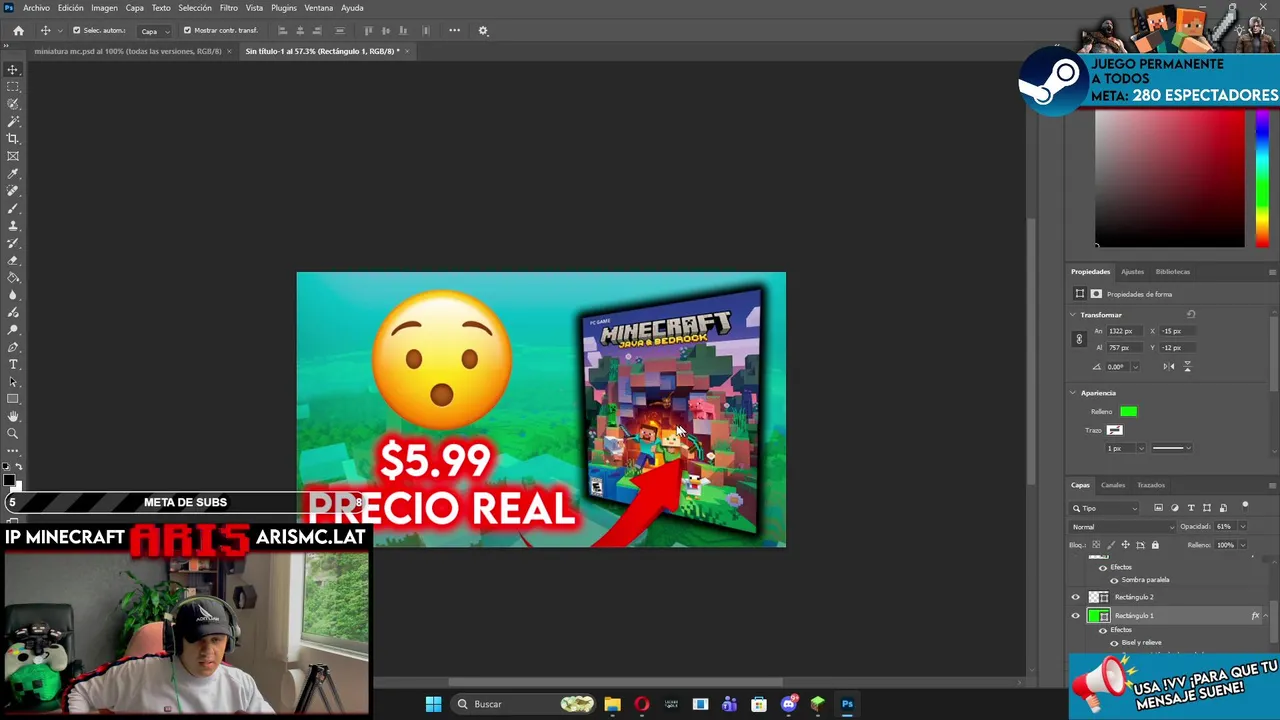Collapse the Apariencia section

(x=1073, y=393)
